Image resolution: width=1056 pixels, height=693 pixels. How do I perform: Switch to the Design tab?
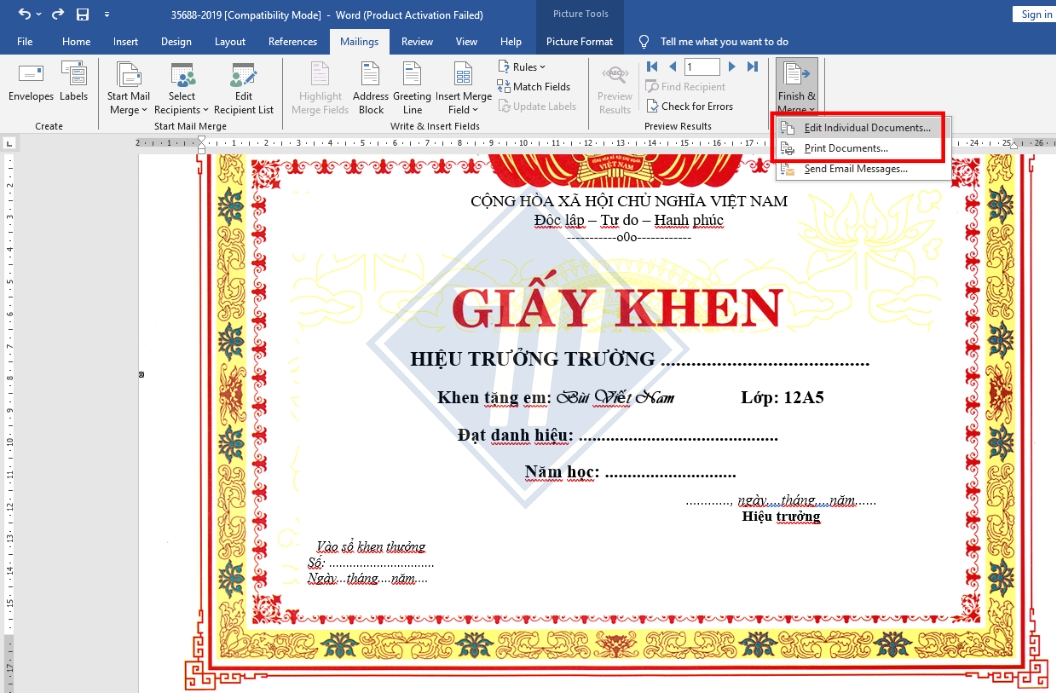(176, 42)
